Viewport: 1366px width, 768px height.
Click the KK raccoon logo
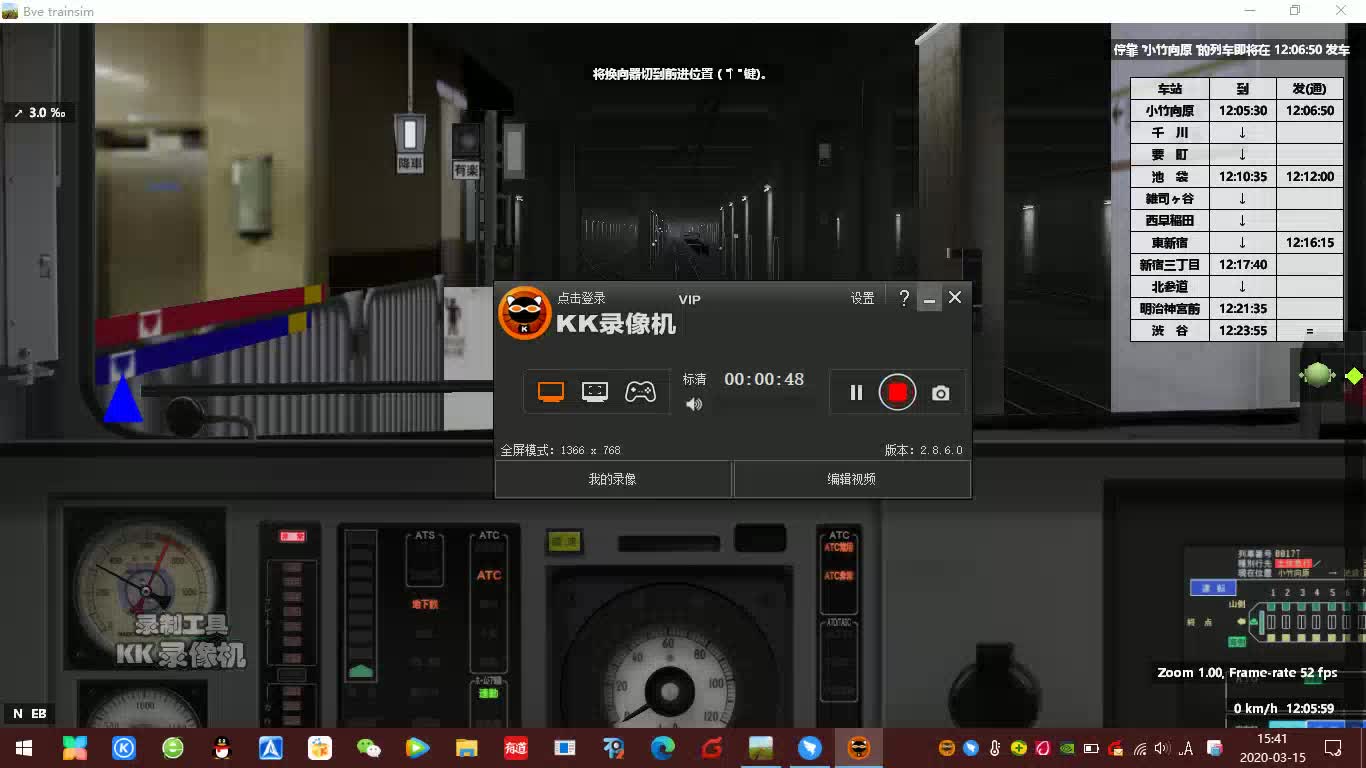[x=524, y=313]
